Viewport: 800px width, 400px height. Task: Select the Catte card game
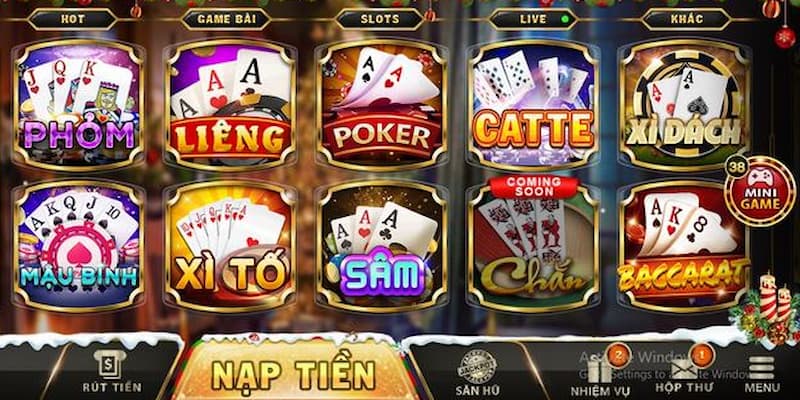tap(533, 104)
